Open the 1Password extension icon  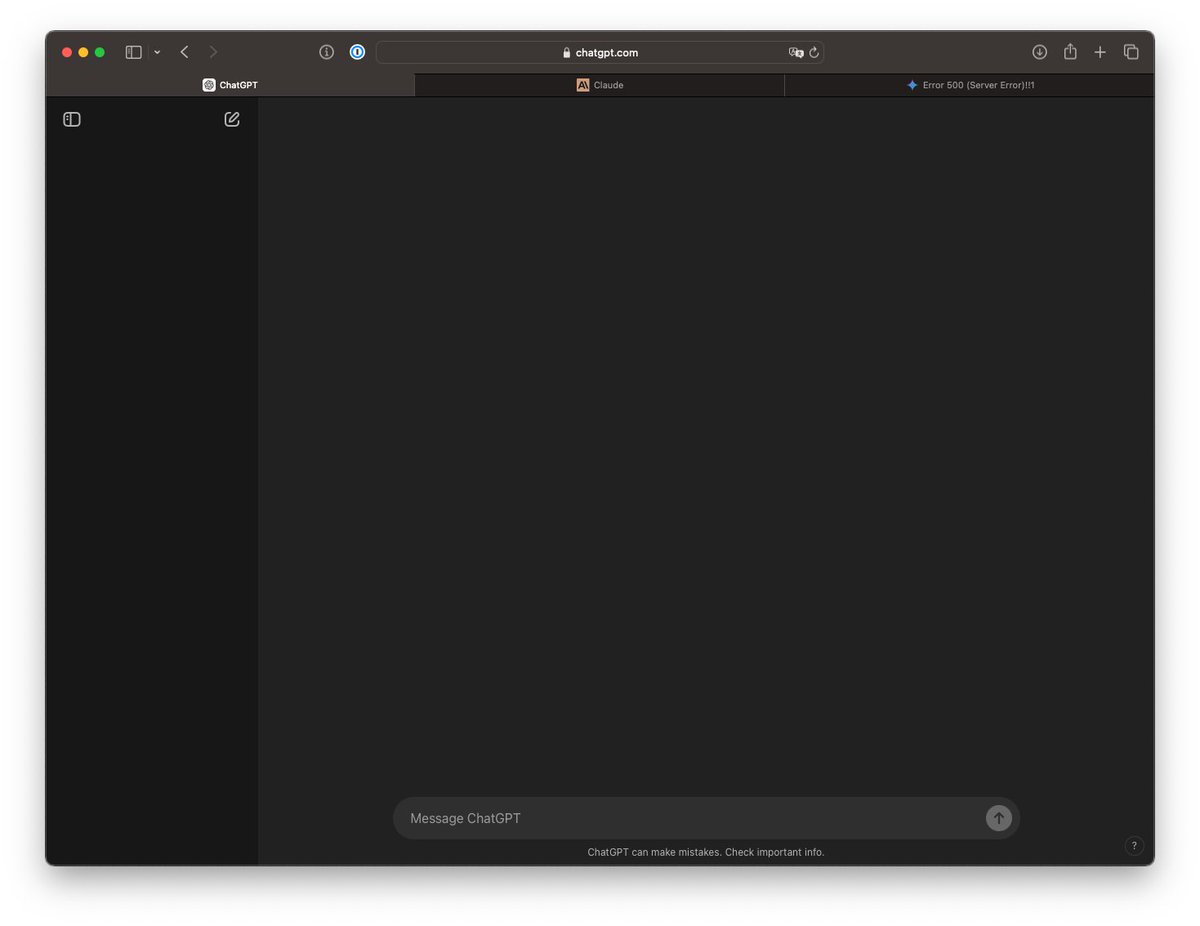[357, 52]
